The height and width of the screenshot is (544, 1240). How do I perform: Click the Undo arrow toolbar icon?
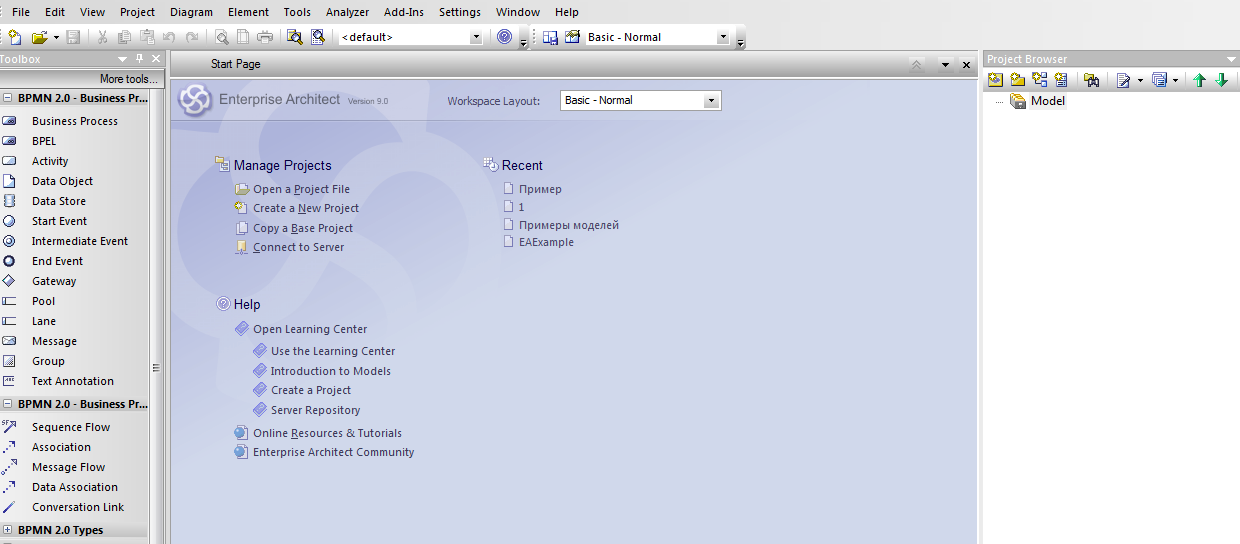(169, 37)
